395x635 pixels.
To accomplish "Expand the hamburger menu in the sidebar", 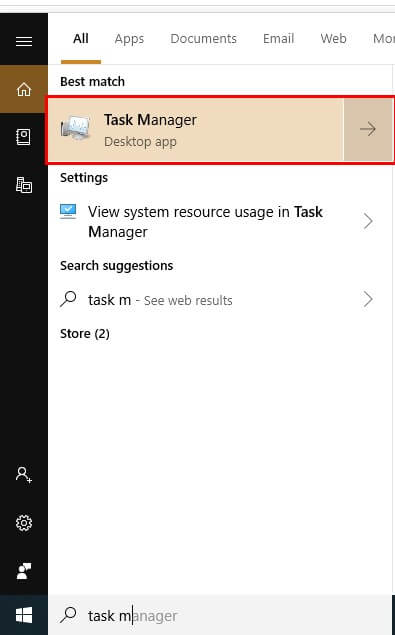I will coord(24,41).
